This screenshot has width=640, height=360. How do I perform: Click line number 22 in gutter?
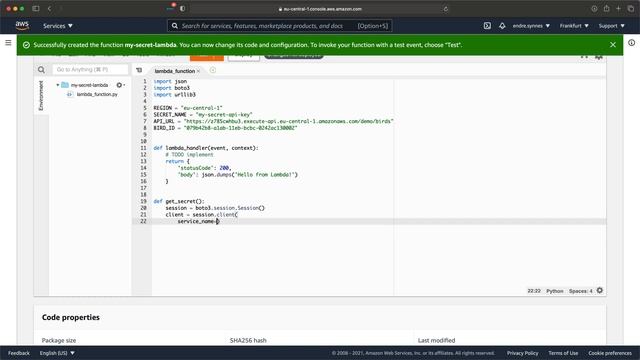click(x=143, y=221)
